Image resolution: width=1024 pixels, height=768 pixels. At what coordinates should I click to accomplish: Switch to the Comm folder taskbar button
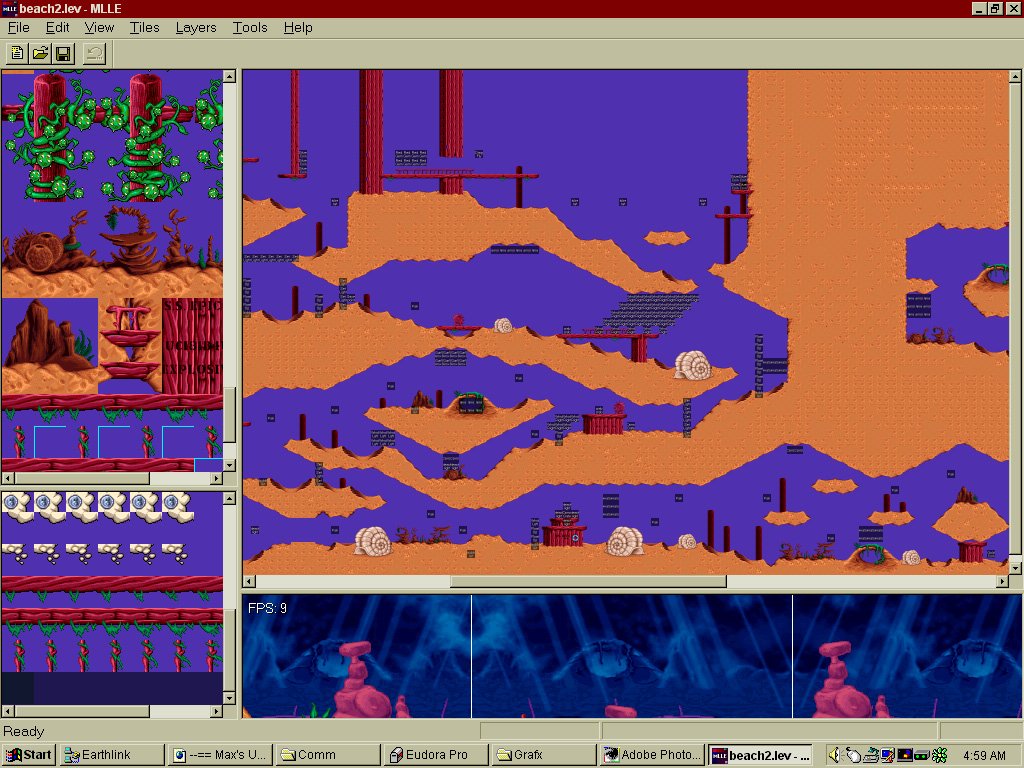point(328,755)
